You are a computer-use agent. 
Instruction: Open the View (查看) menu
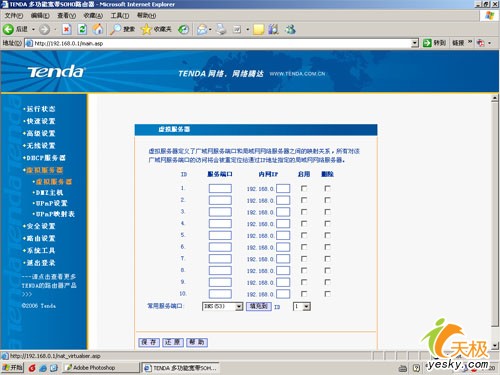[66, 16]
